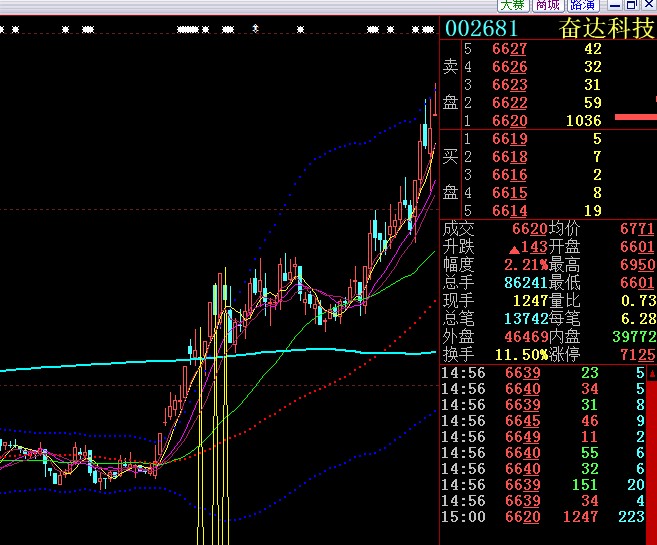Restore the window using the restore button
This screenshot has height=545, width=657.
coord(632,5)
